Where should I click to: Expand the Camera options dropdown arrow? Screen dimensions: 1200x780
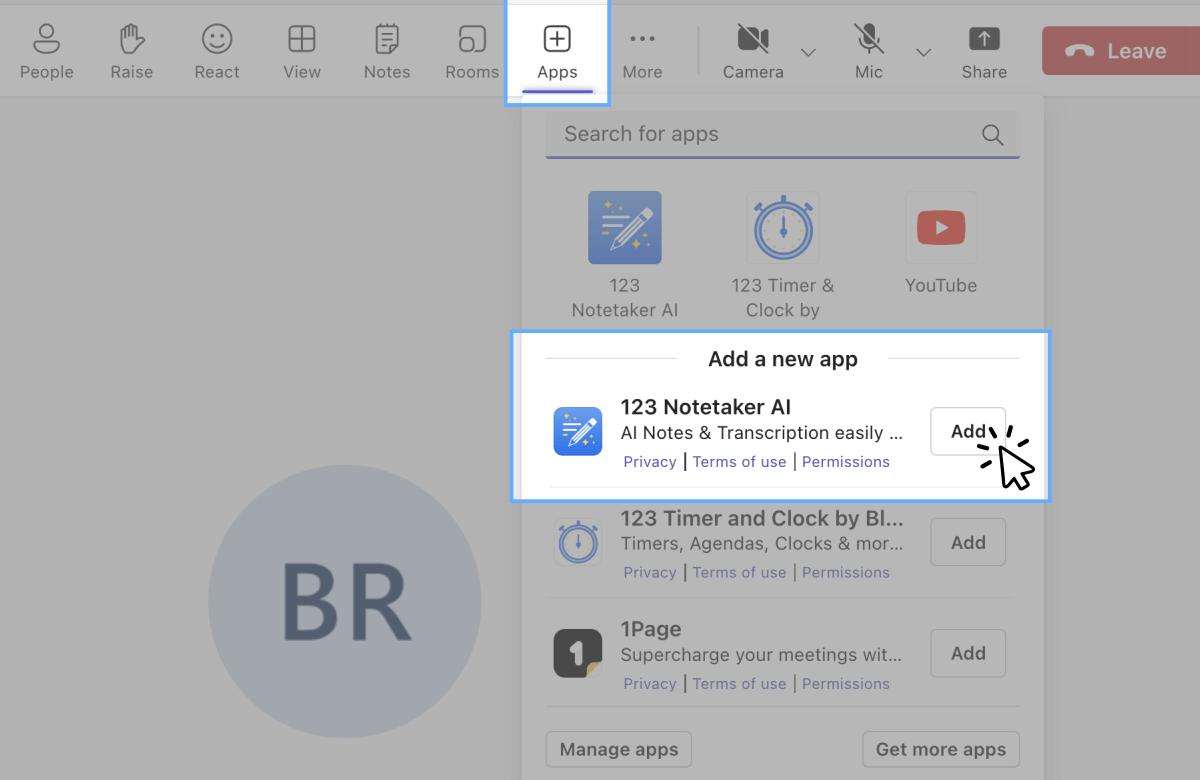809,52
